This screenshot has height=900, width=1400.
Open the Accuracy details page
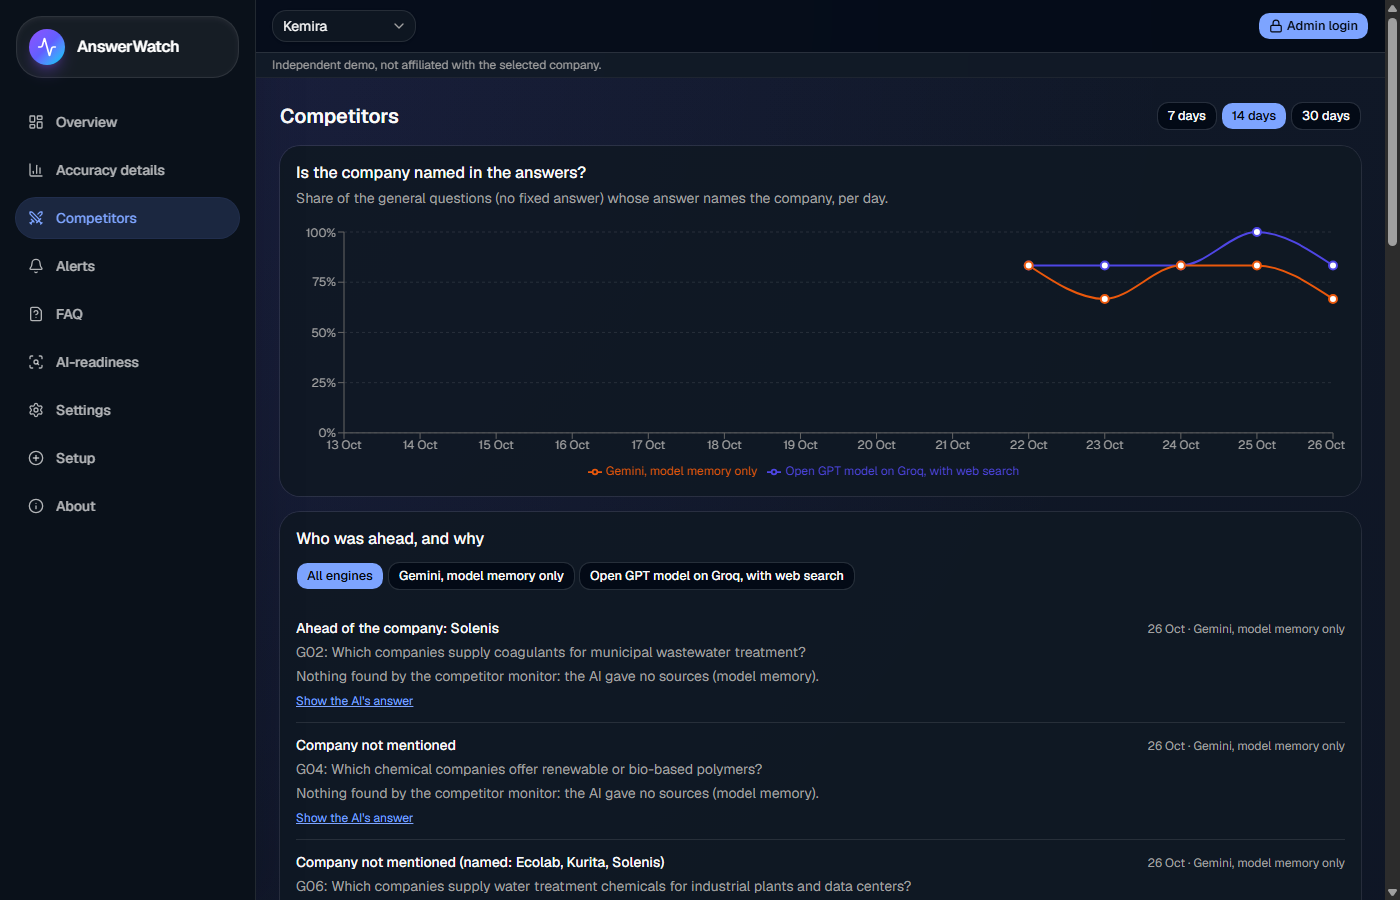pyautogui.click(x=127, y=170)
